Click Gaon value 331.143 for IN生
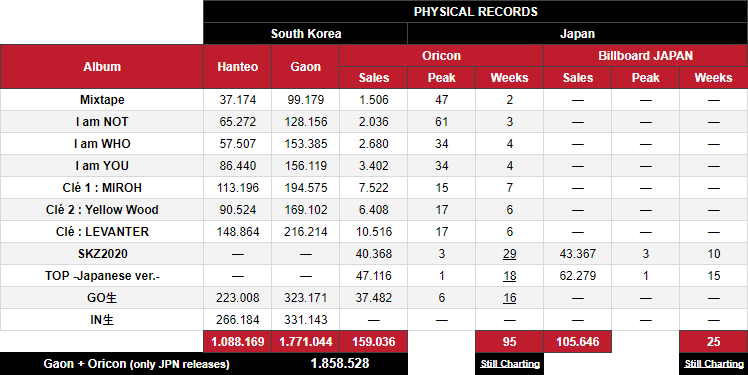 click(x=306, y=320)
